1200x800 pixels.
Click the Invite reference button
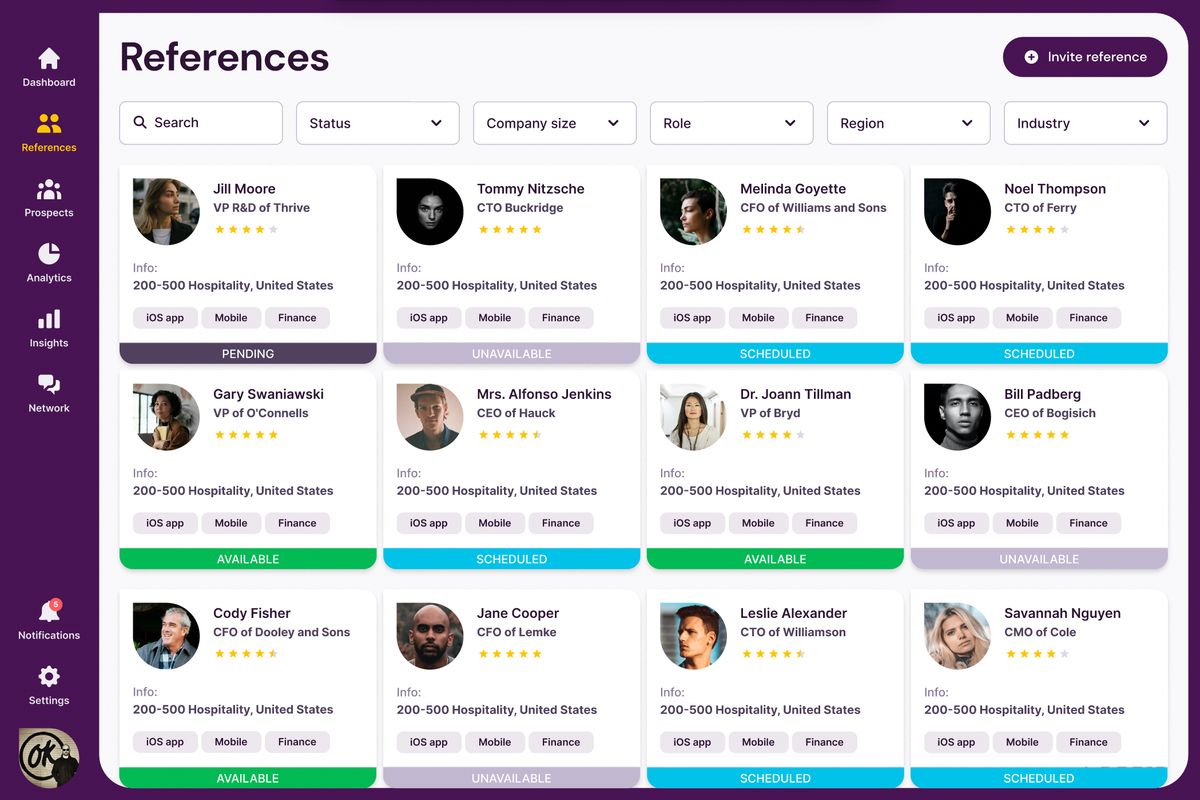(1085, 57)
